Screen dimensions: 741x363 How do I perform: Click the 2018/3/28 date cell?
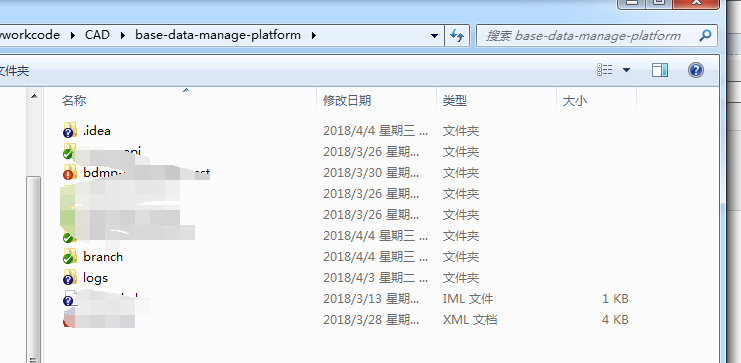click(x=371, y=320)
